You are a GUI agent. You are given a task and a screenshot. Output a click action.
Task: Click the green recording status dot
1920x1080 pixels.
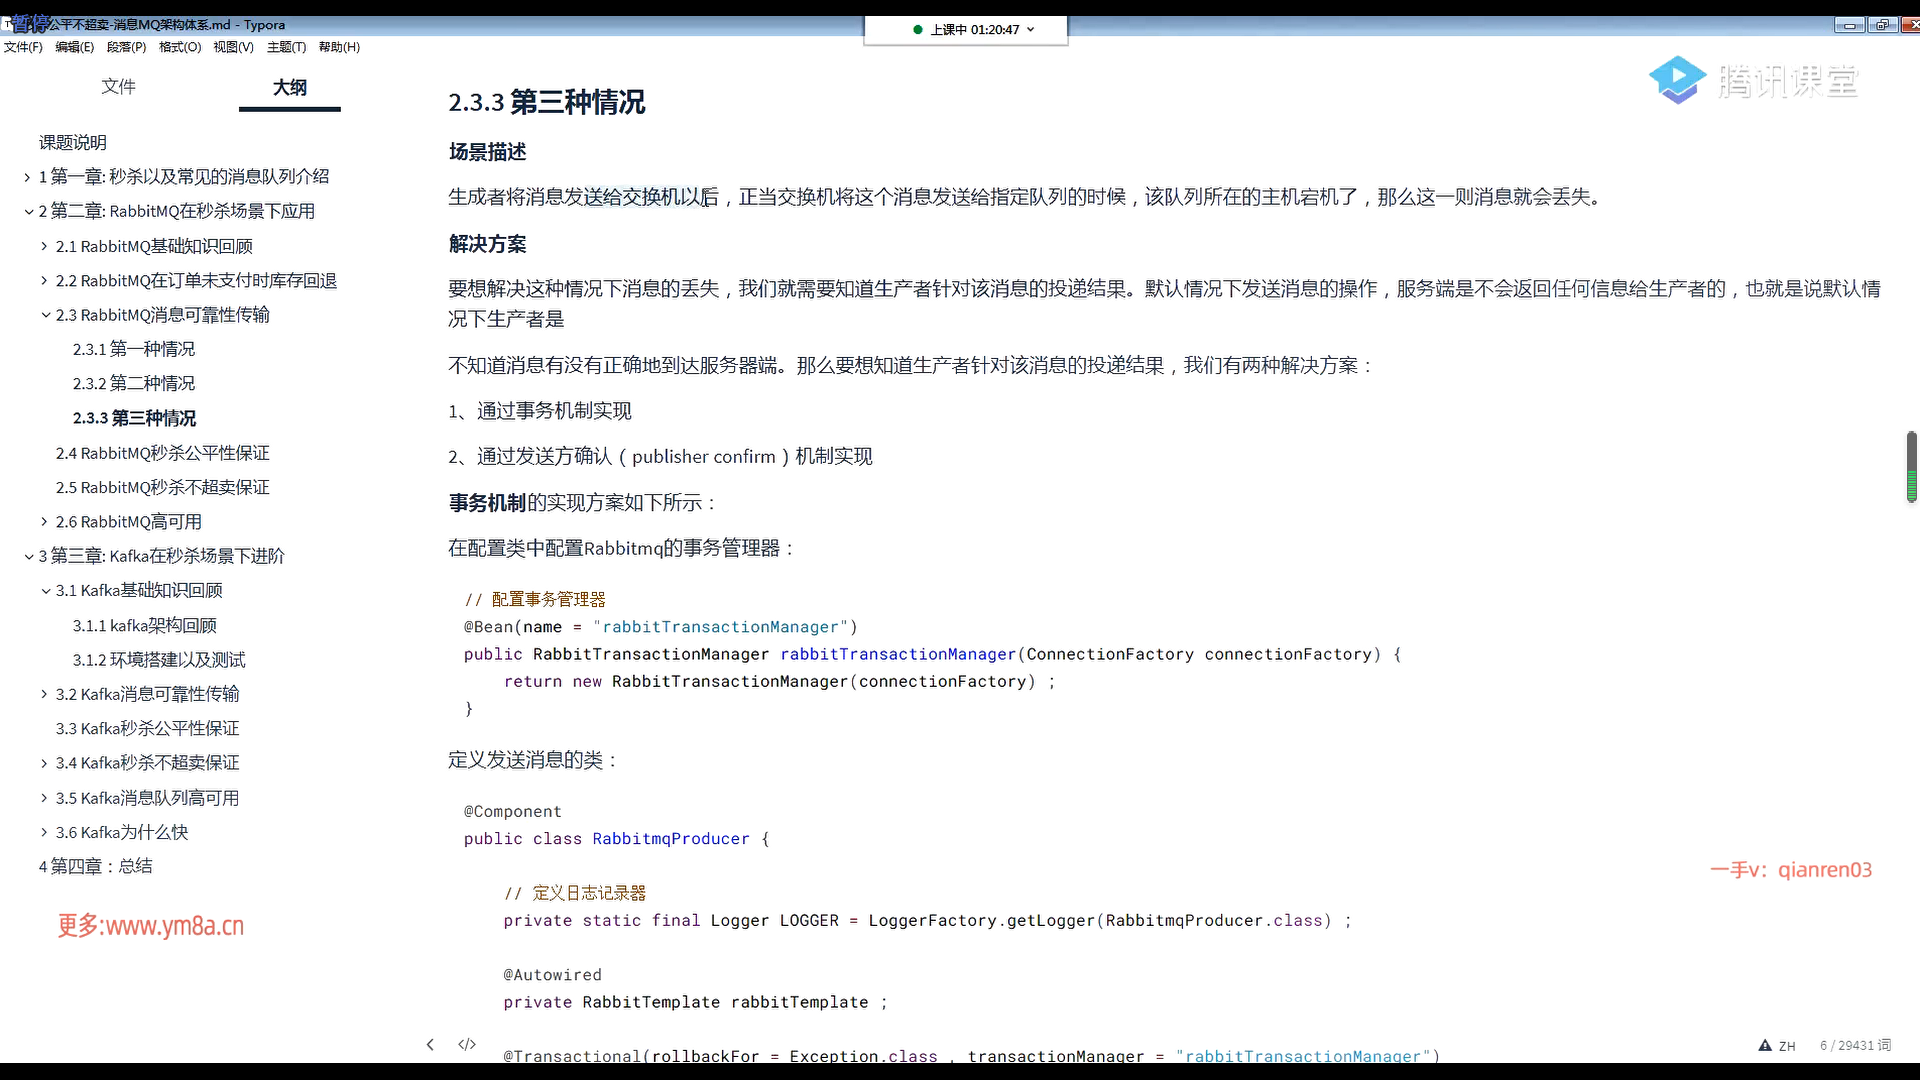coord(918,29)
